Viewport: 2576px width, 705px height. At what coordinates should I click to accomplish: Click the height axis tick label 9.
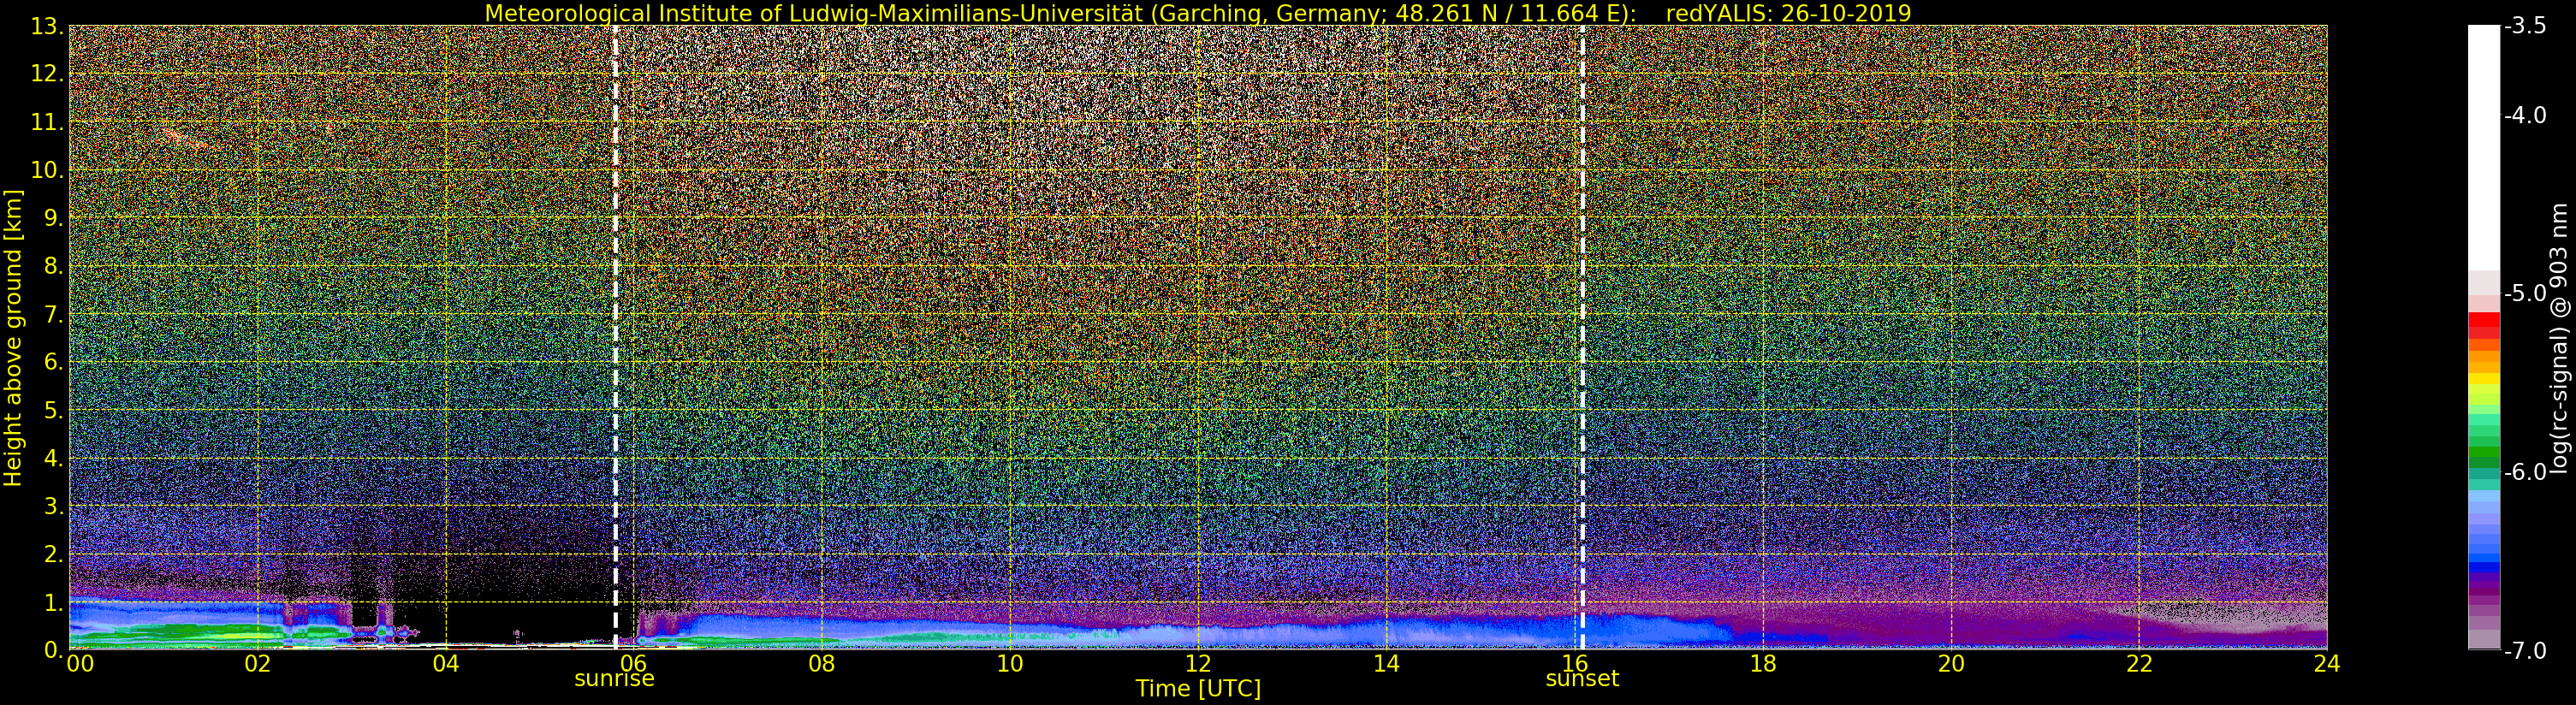pyautogui.click(x=53, y=218)
